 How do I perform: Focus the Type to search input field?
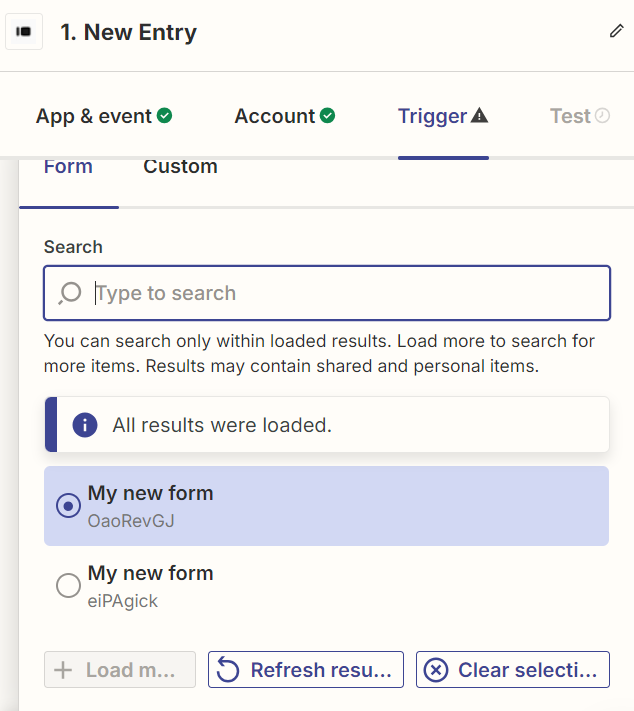(x=327, y=293)
